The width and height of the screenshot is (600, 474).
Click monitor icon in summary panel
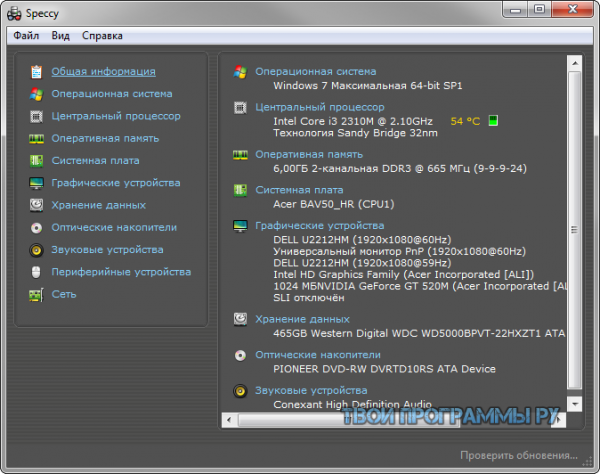[240, 226]
